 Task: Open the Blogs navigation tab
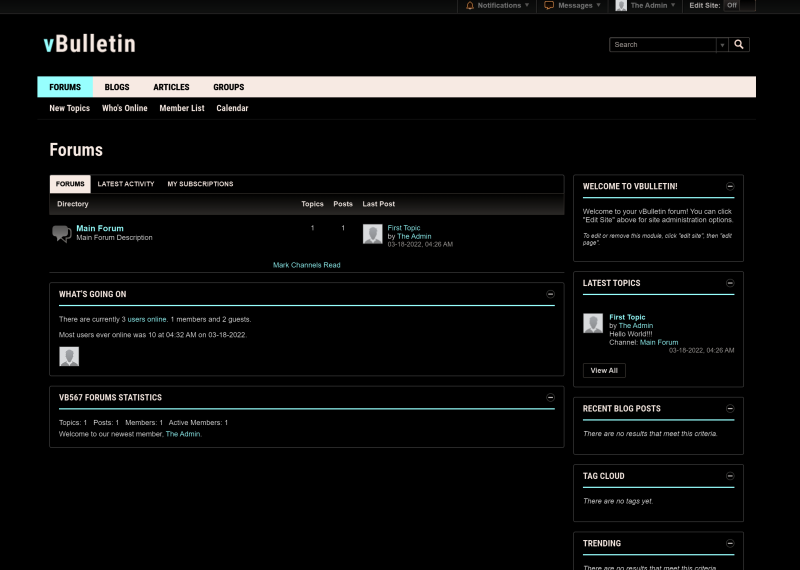(117, 87)
